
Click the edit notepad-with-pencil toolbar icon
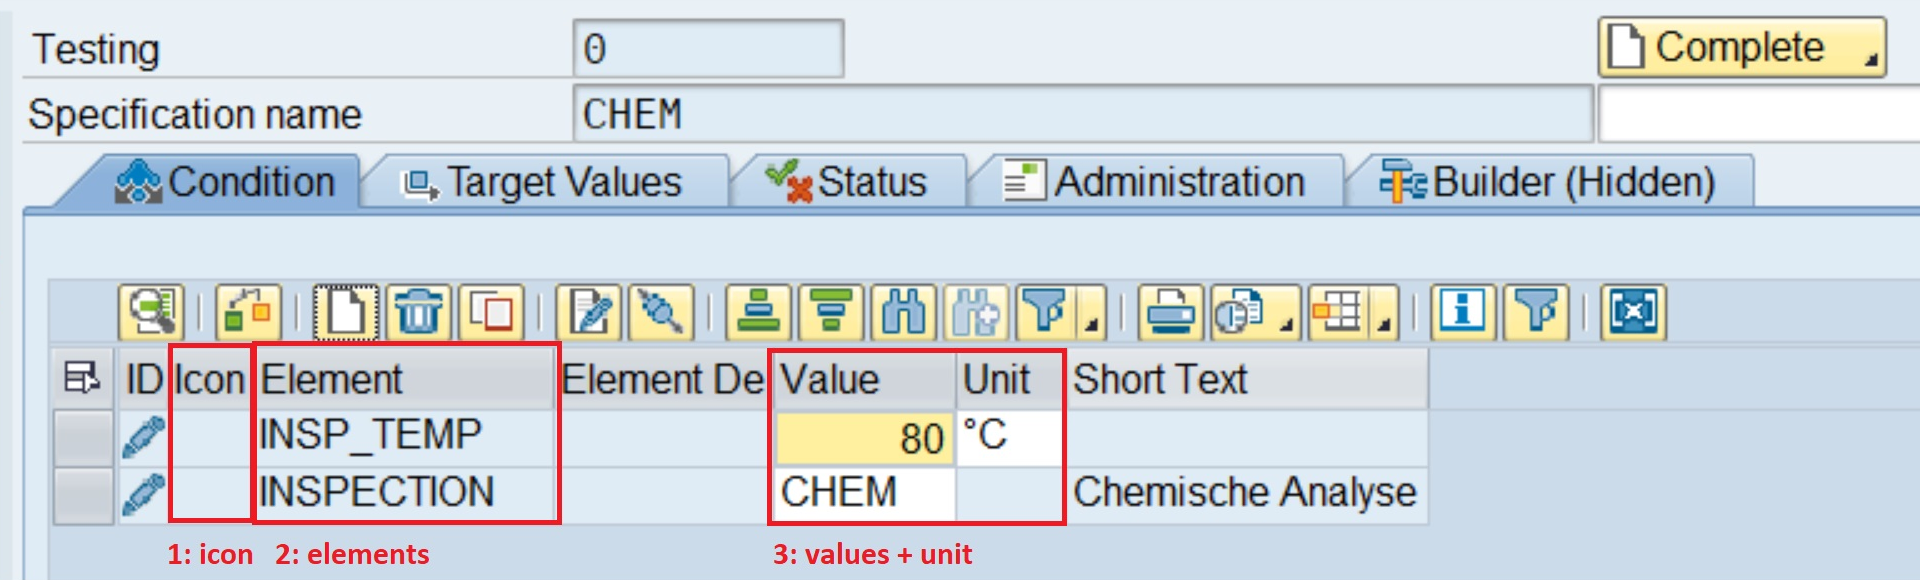coord(589,313)
